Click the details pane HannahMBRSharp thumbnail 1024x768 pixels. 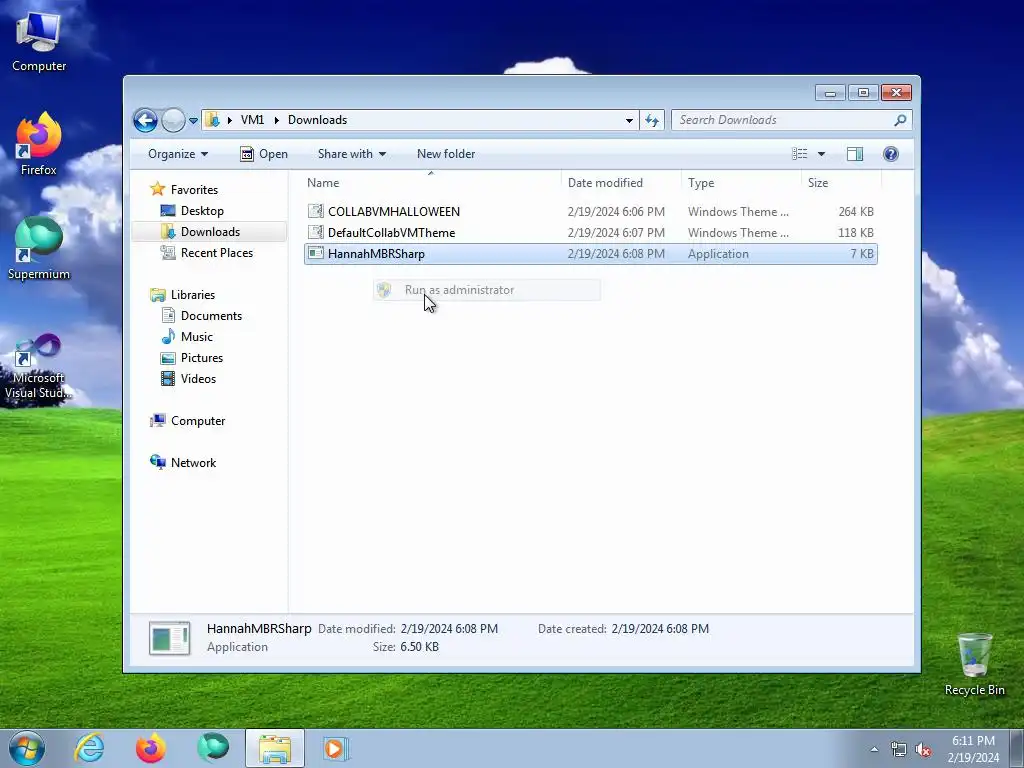pos(170,638)
